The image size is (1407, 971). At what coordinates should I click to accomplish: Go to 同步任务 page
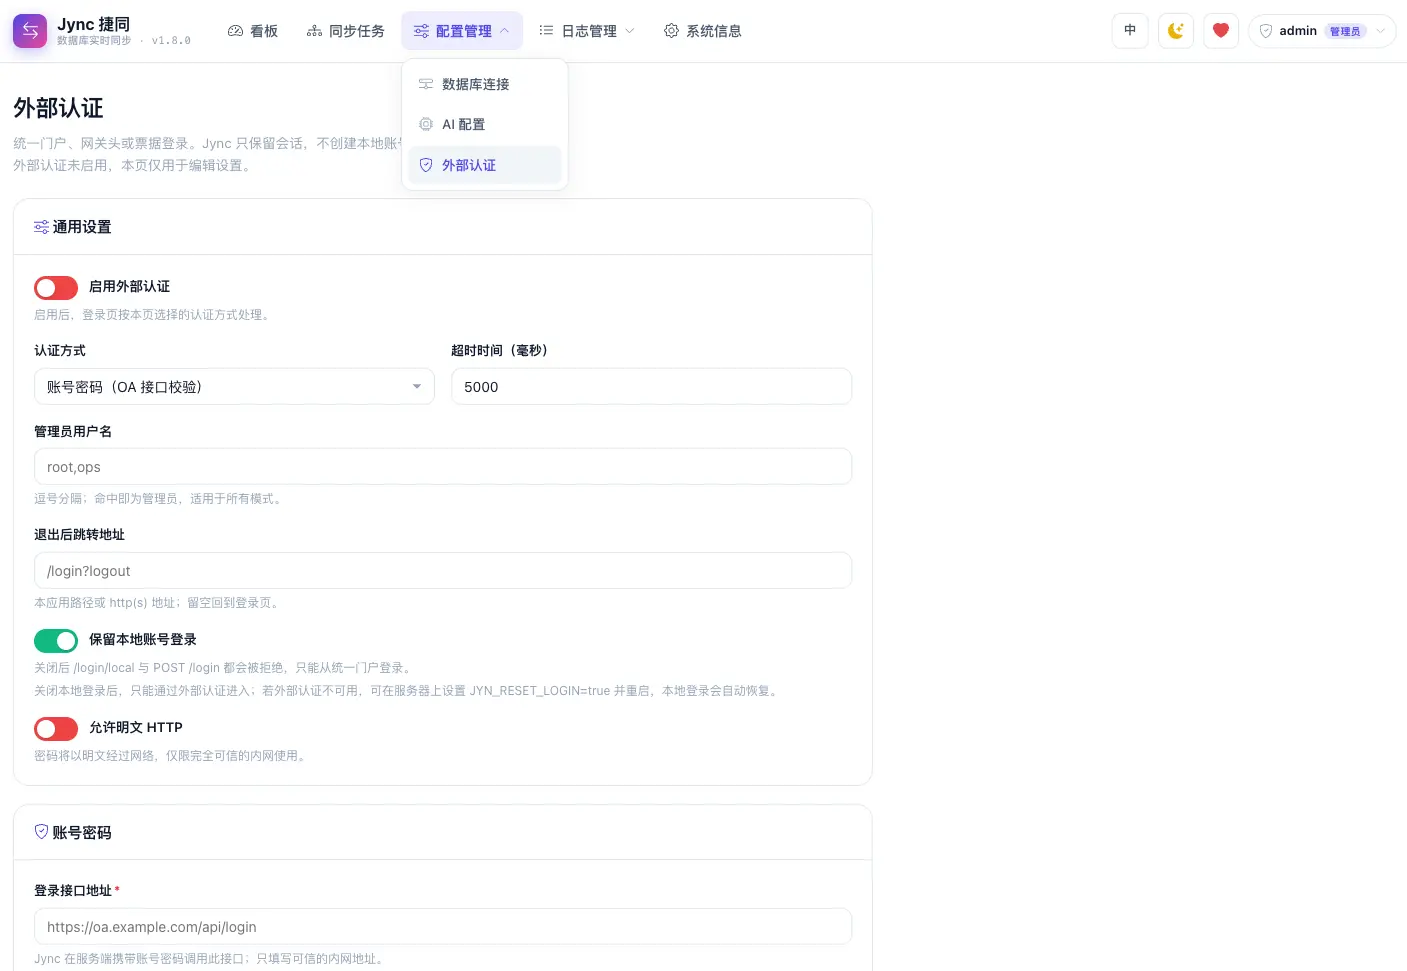[345, 31]
